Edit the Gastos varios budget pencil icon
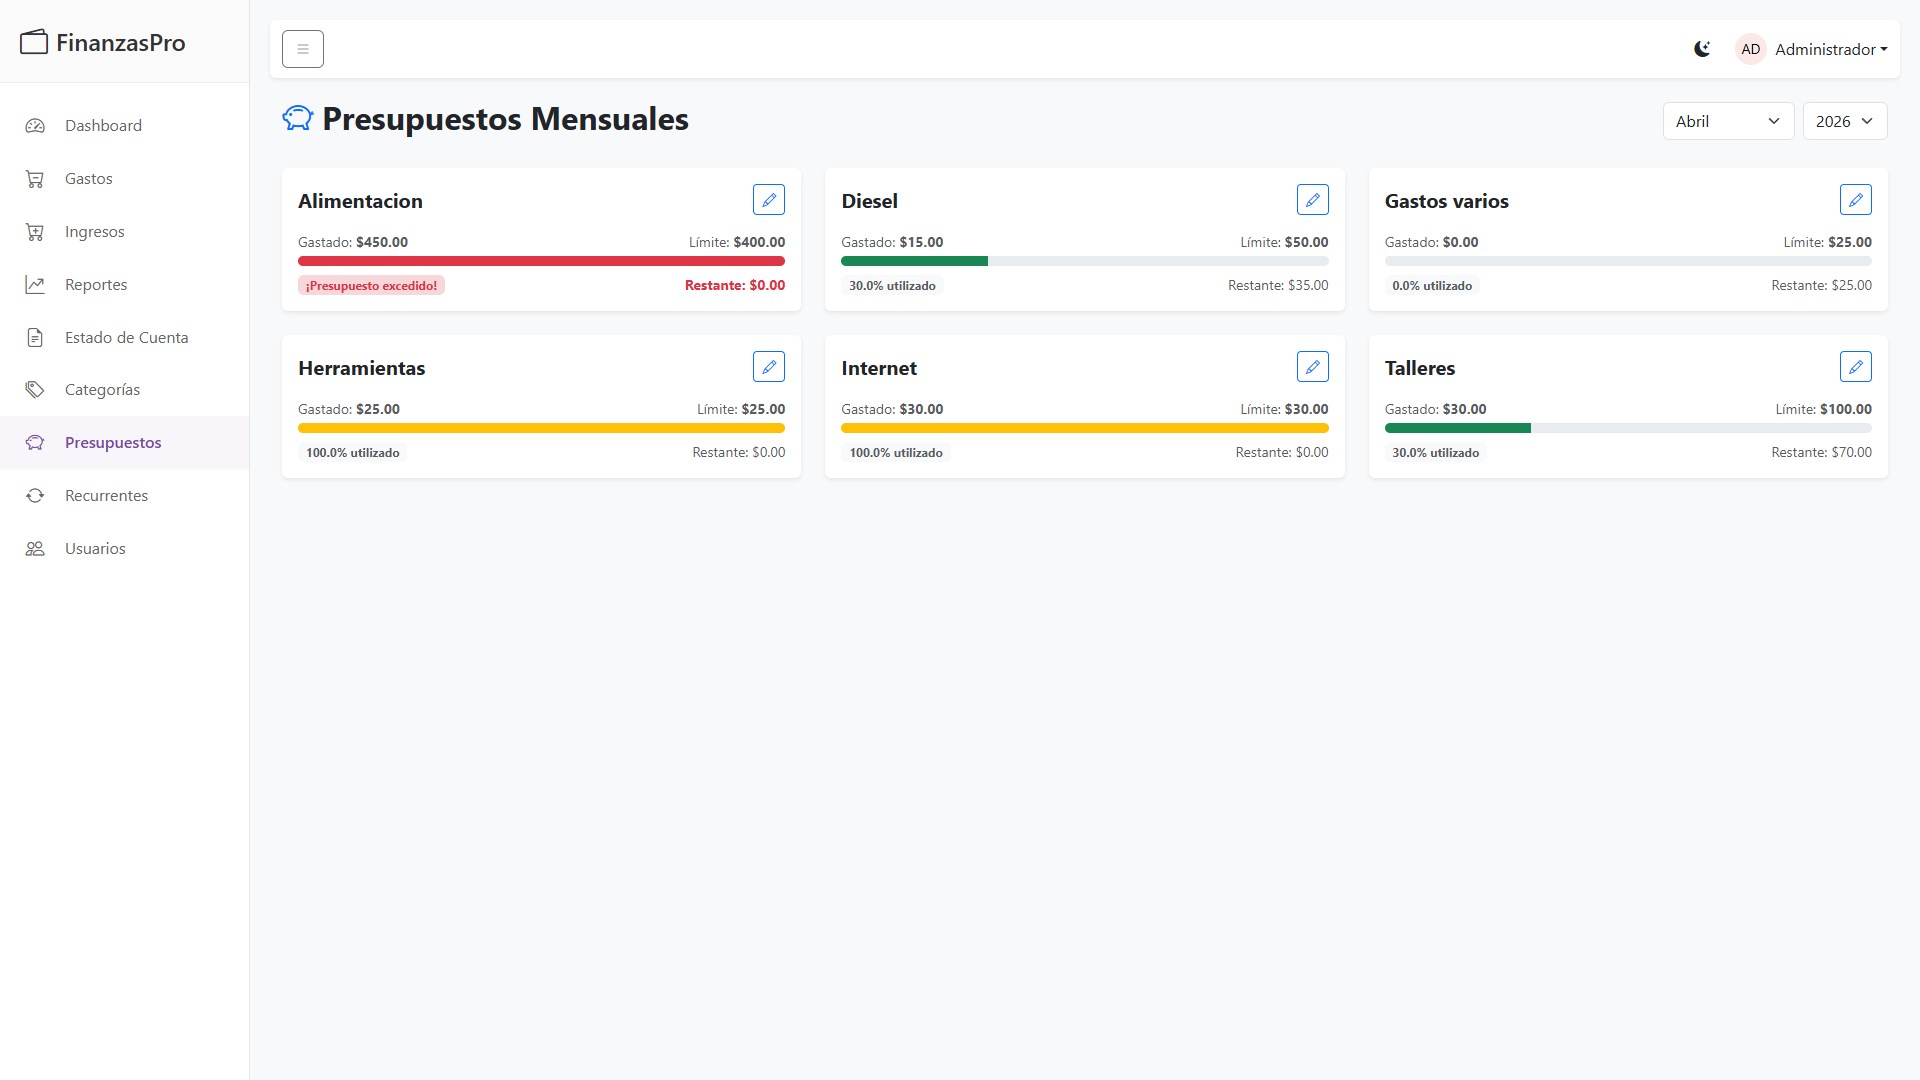The height and width of the screenshot is (1080, 1920). pos(1856,200)
